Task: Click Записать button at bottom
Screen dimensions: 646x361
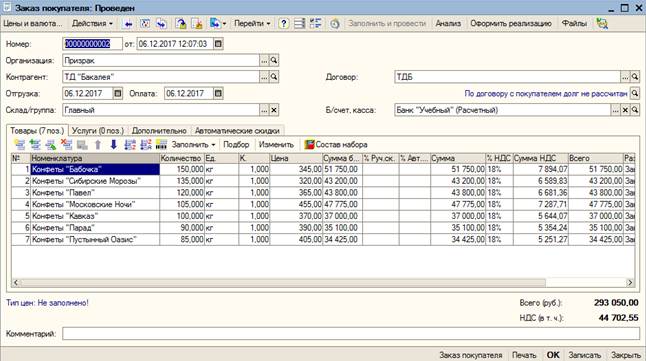Action: (x=585, y=355)
